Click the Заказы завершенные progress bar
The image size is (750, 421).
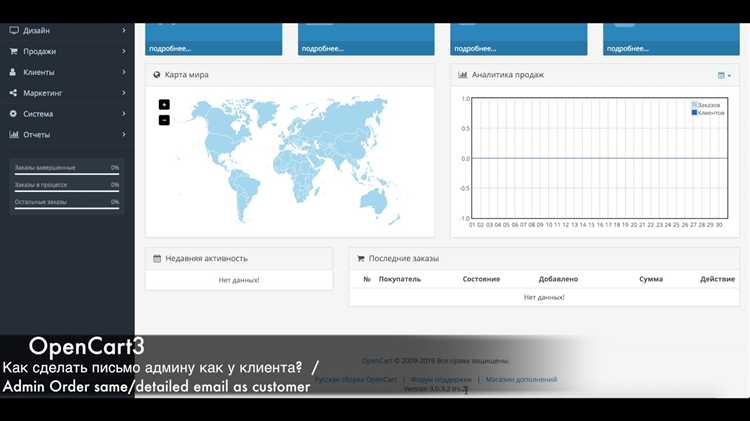(66, 174)
